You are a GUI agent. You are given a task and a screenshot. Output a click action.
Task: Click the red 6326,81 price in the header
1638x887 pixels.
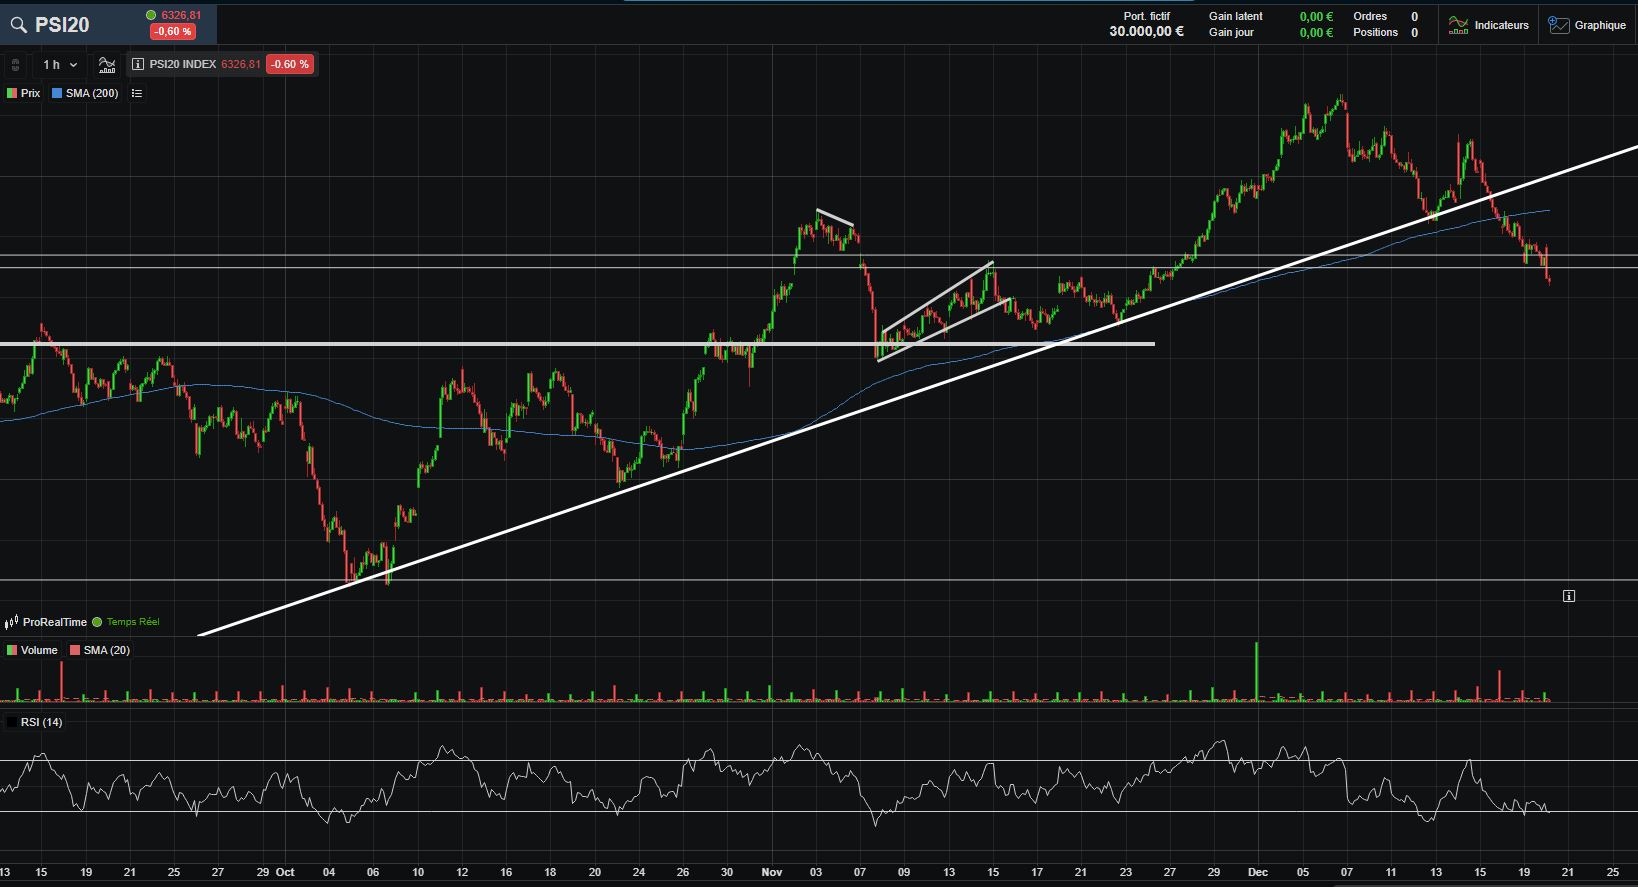click(181, 15)
